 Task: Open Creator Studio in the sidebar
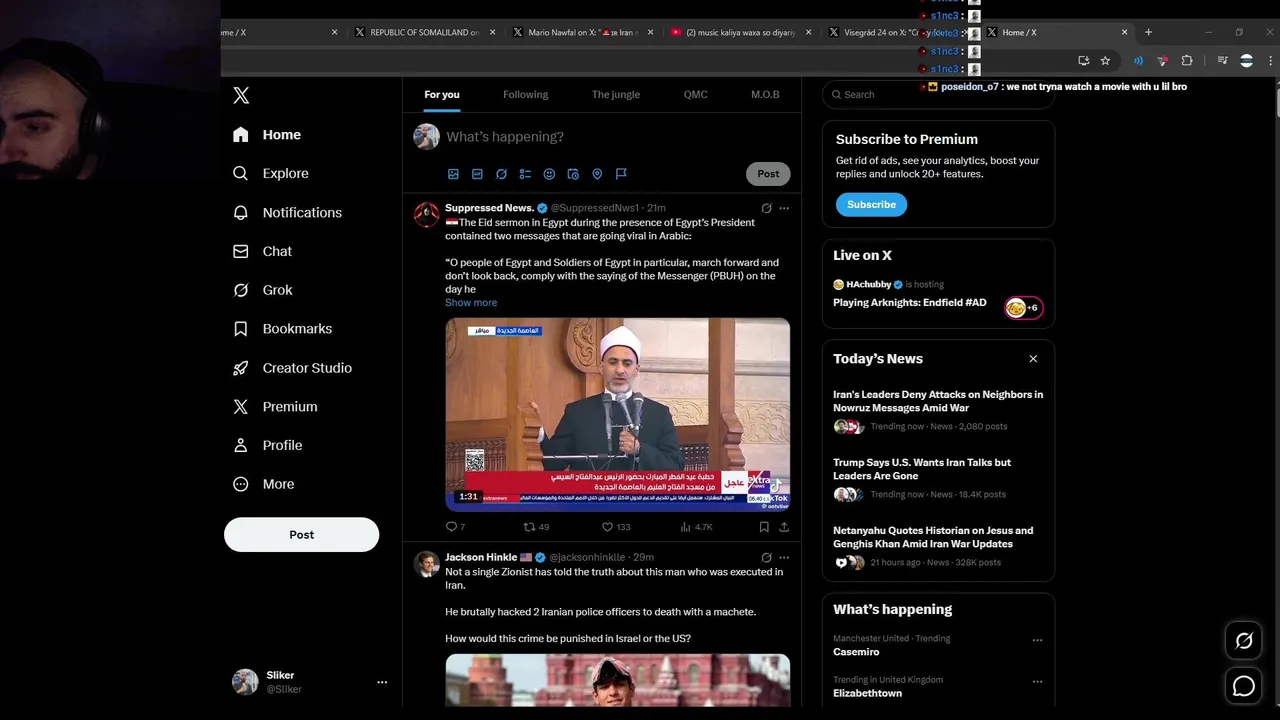coord(293,368)
